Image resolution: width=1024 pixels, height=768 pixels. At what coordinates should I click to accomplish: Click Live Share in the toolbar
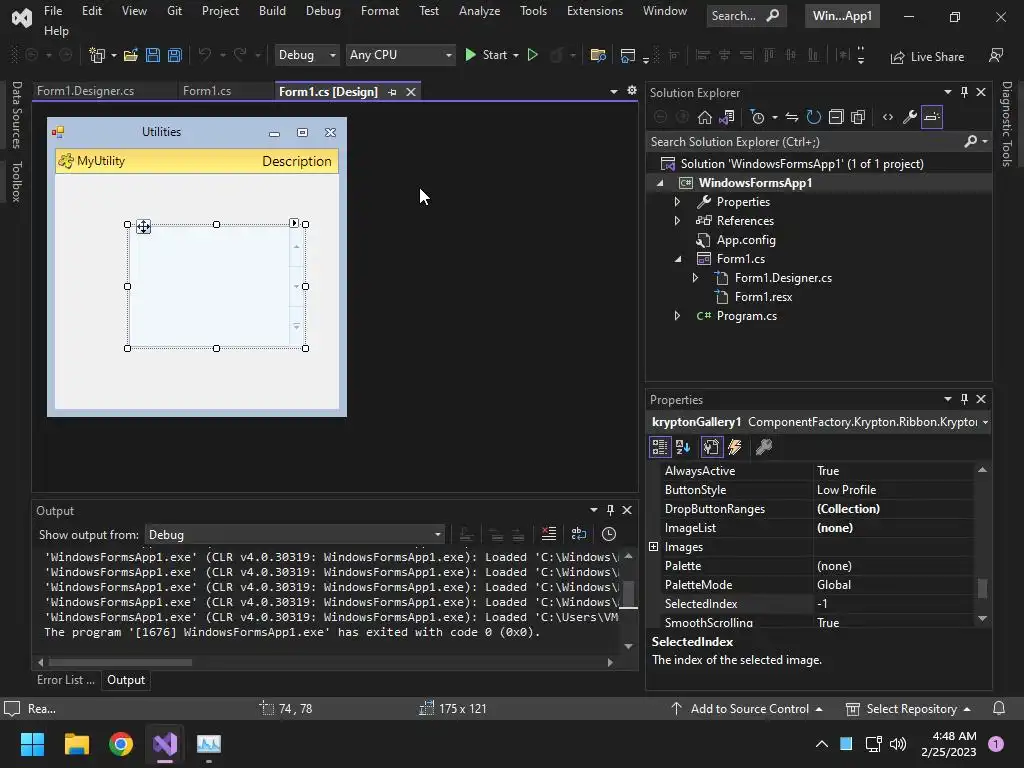pyautogui.click(x=927, y=57)
